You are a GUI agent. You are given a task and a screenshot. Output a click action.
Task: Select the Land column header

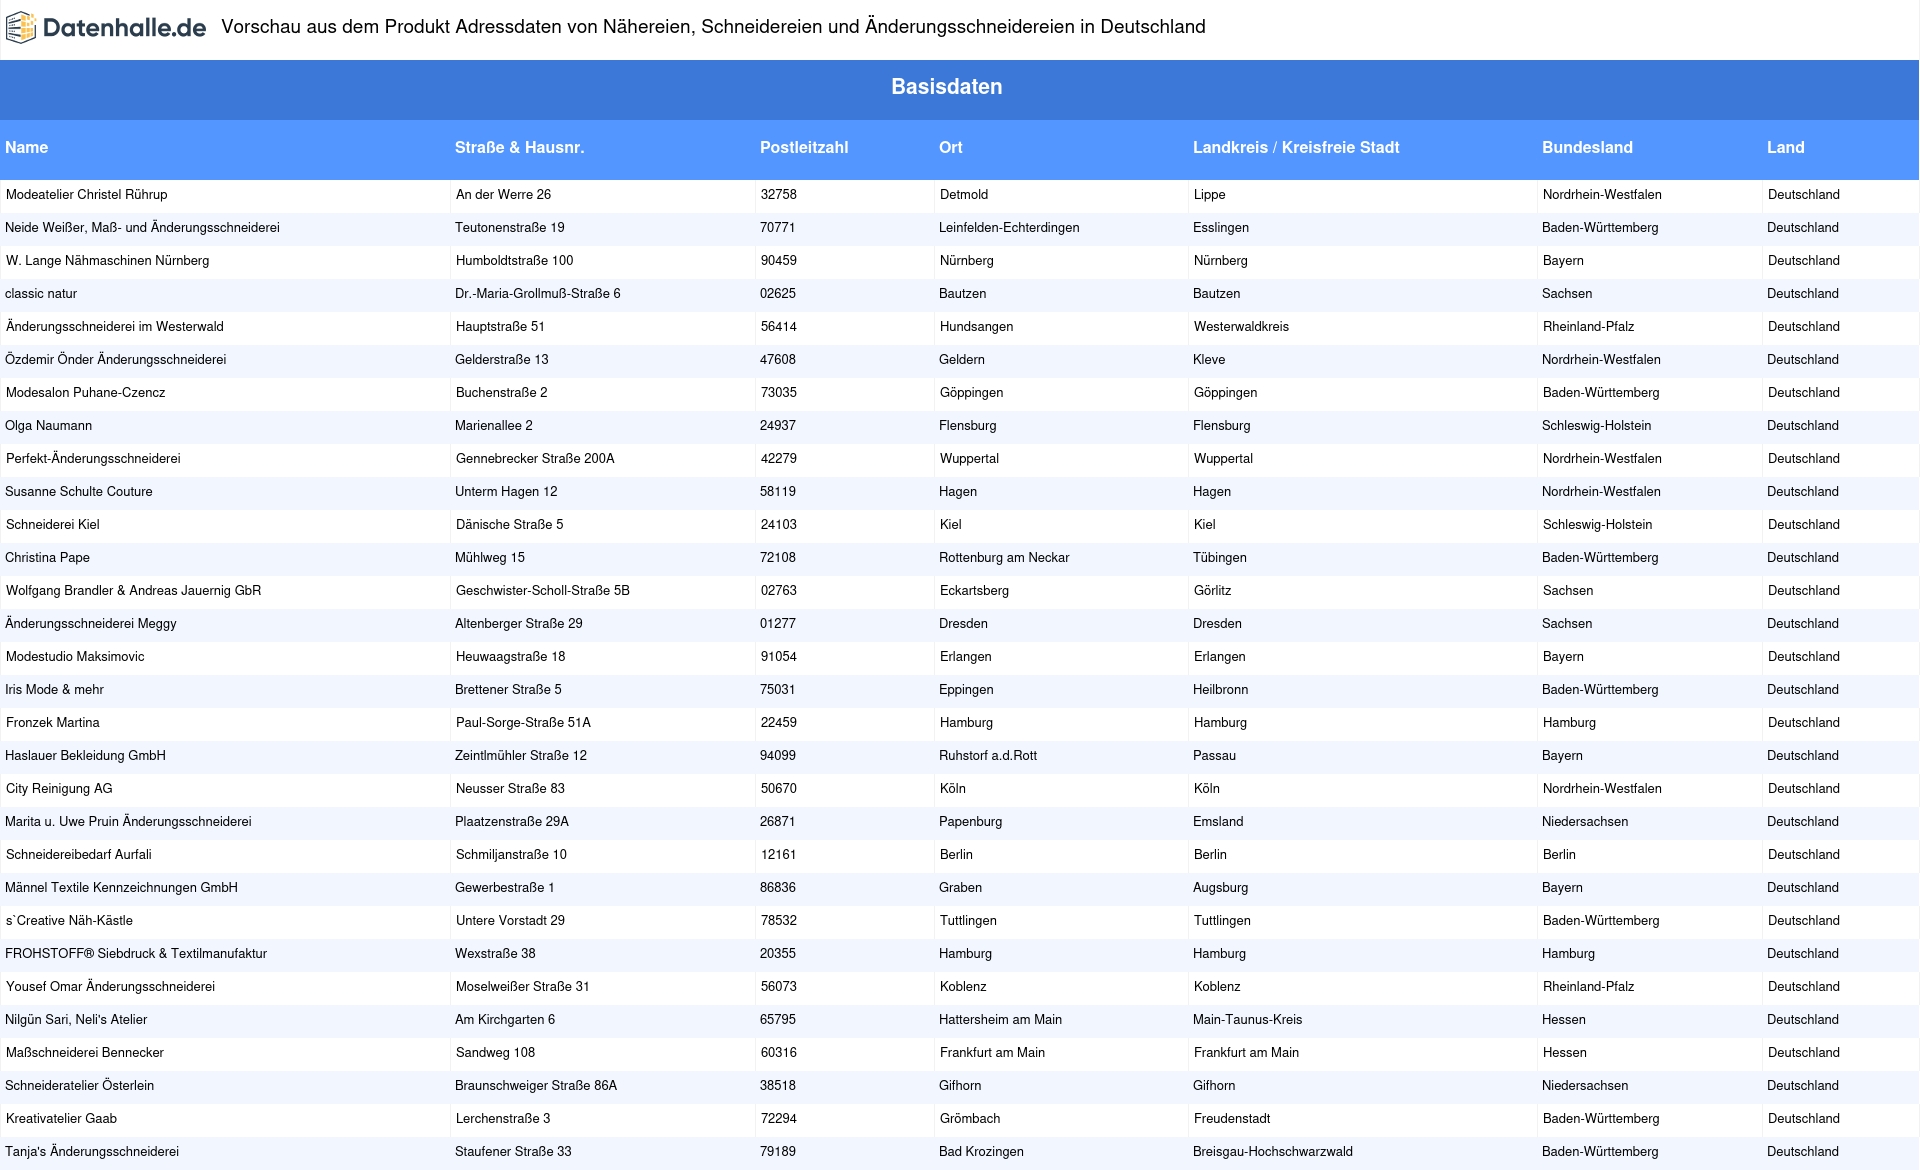[x=1785, y=147]
